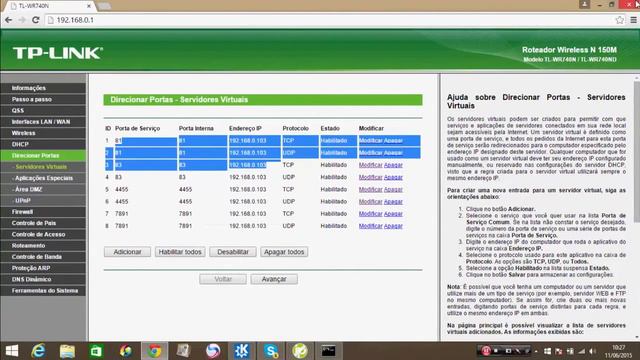Screen dimensions: 640x360
Task: Click Modificar for row 7 port 7891 TCP
Action: 371,213
